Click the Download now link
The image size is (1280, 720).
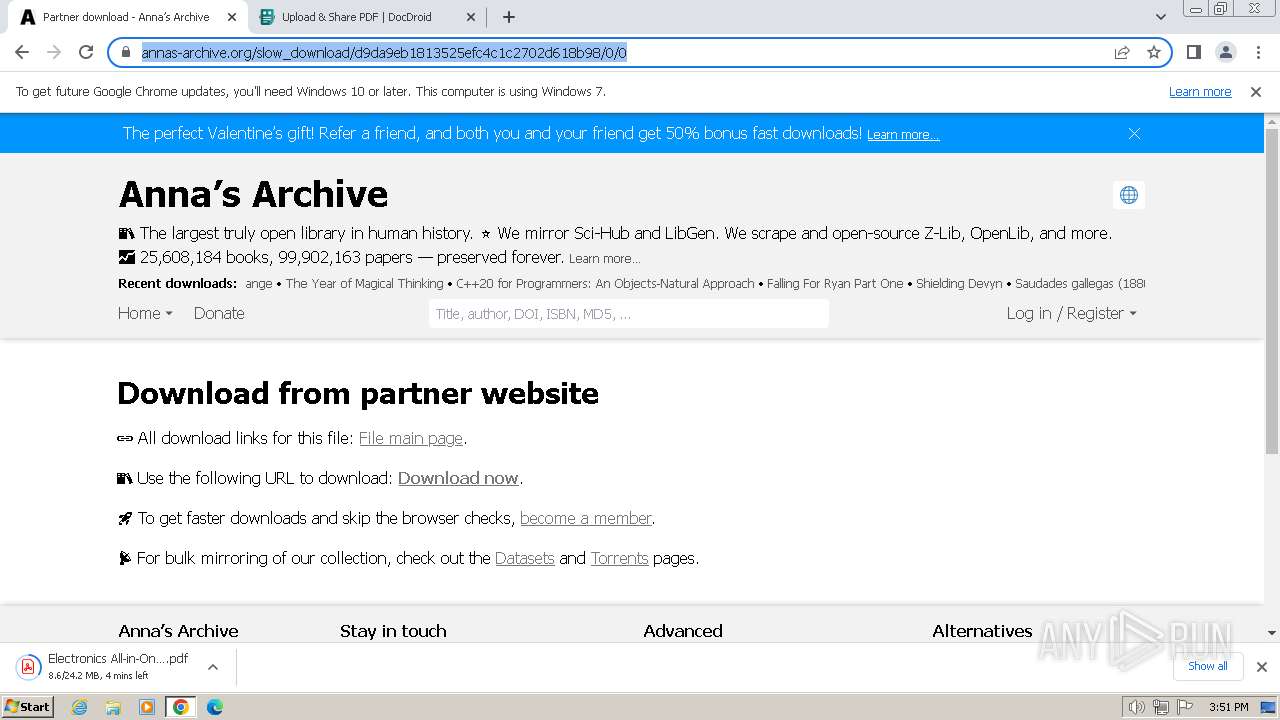458,478
